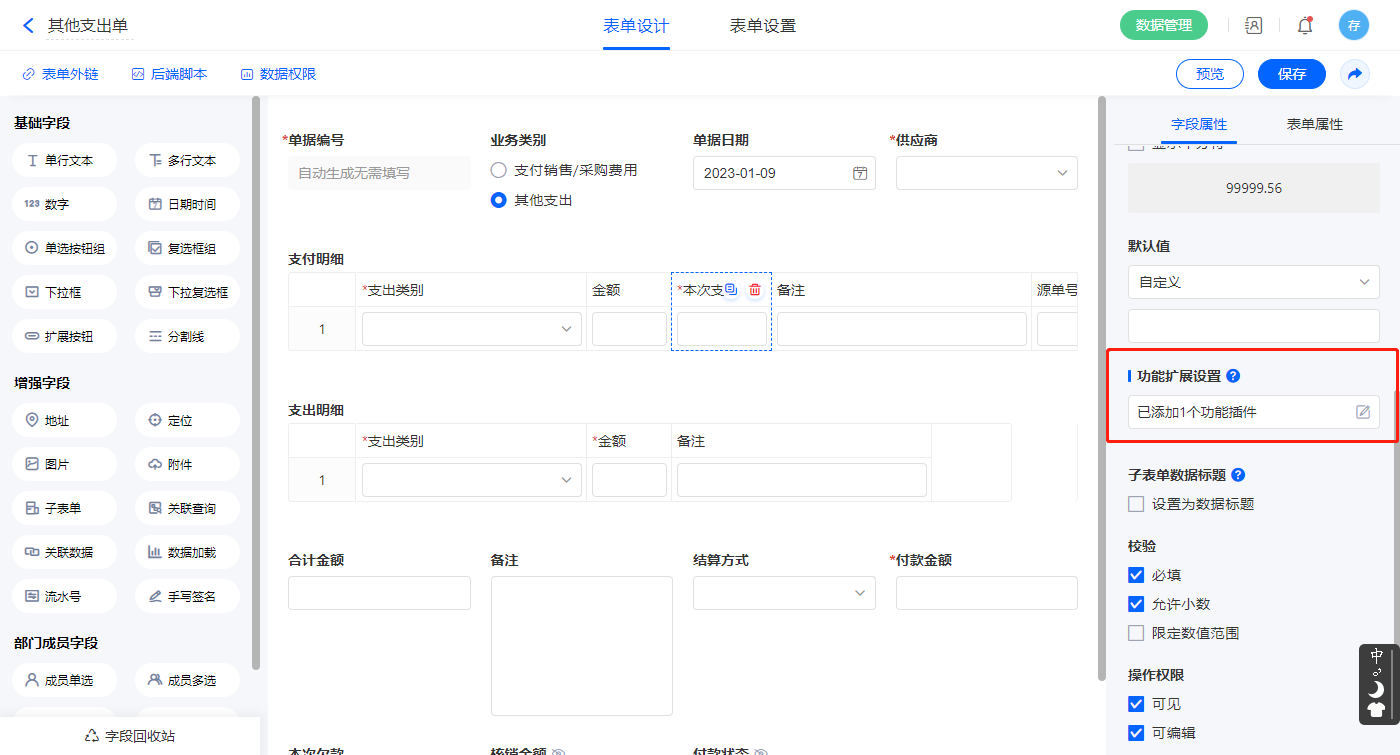Click the 付款金额 input field
Viewport: 1400px width, 755px height.
(986, 593)
